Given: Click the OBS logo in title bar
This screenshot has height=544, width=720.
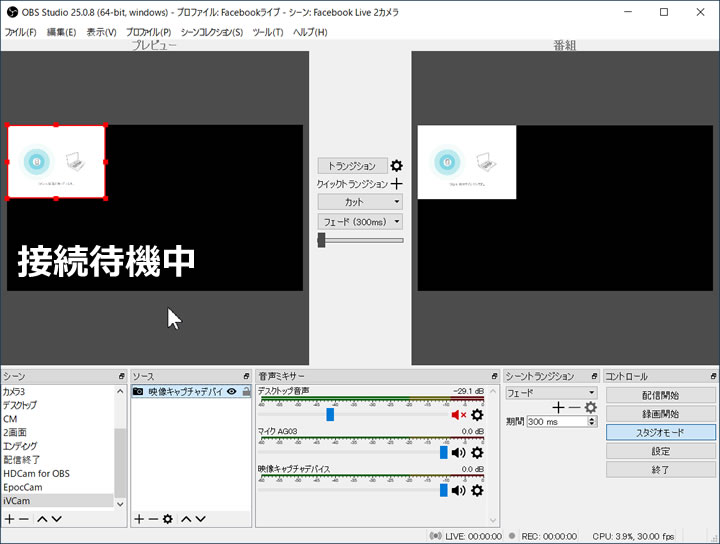Looking at the screenshot, I should click(x=12, y=12).
